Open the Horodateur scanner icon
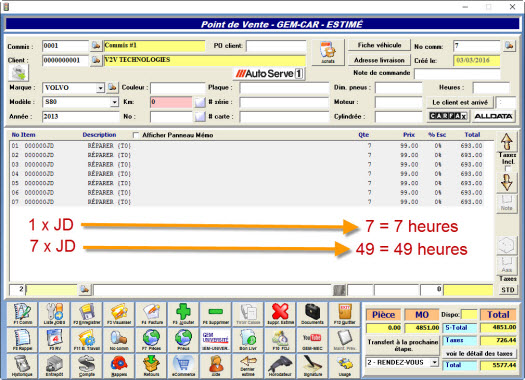Screen dimensions: 525x380 point(280,366)
